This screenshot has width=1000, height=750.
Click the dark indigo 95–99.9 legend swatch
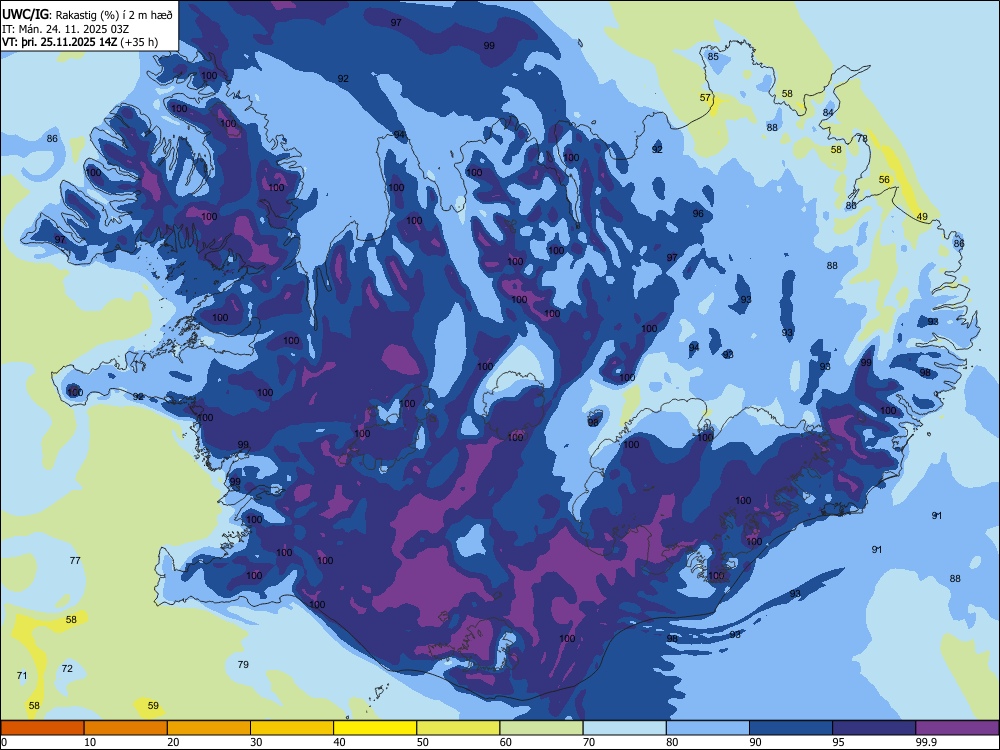point(874,728)
